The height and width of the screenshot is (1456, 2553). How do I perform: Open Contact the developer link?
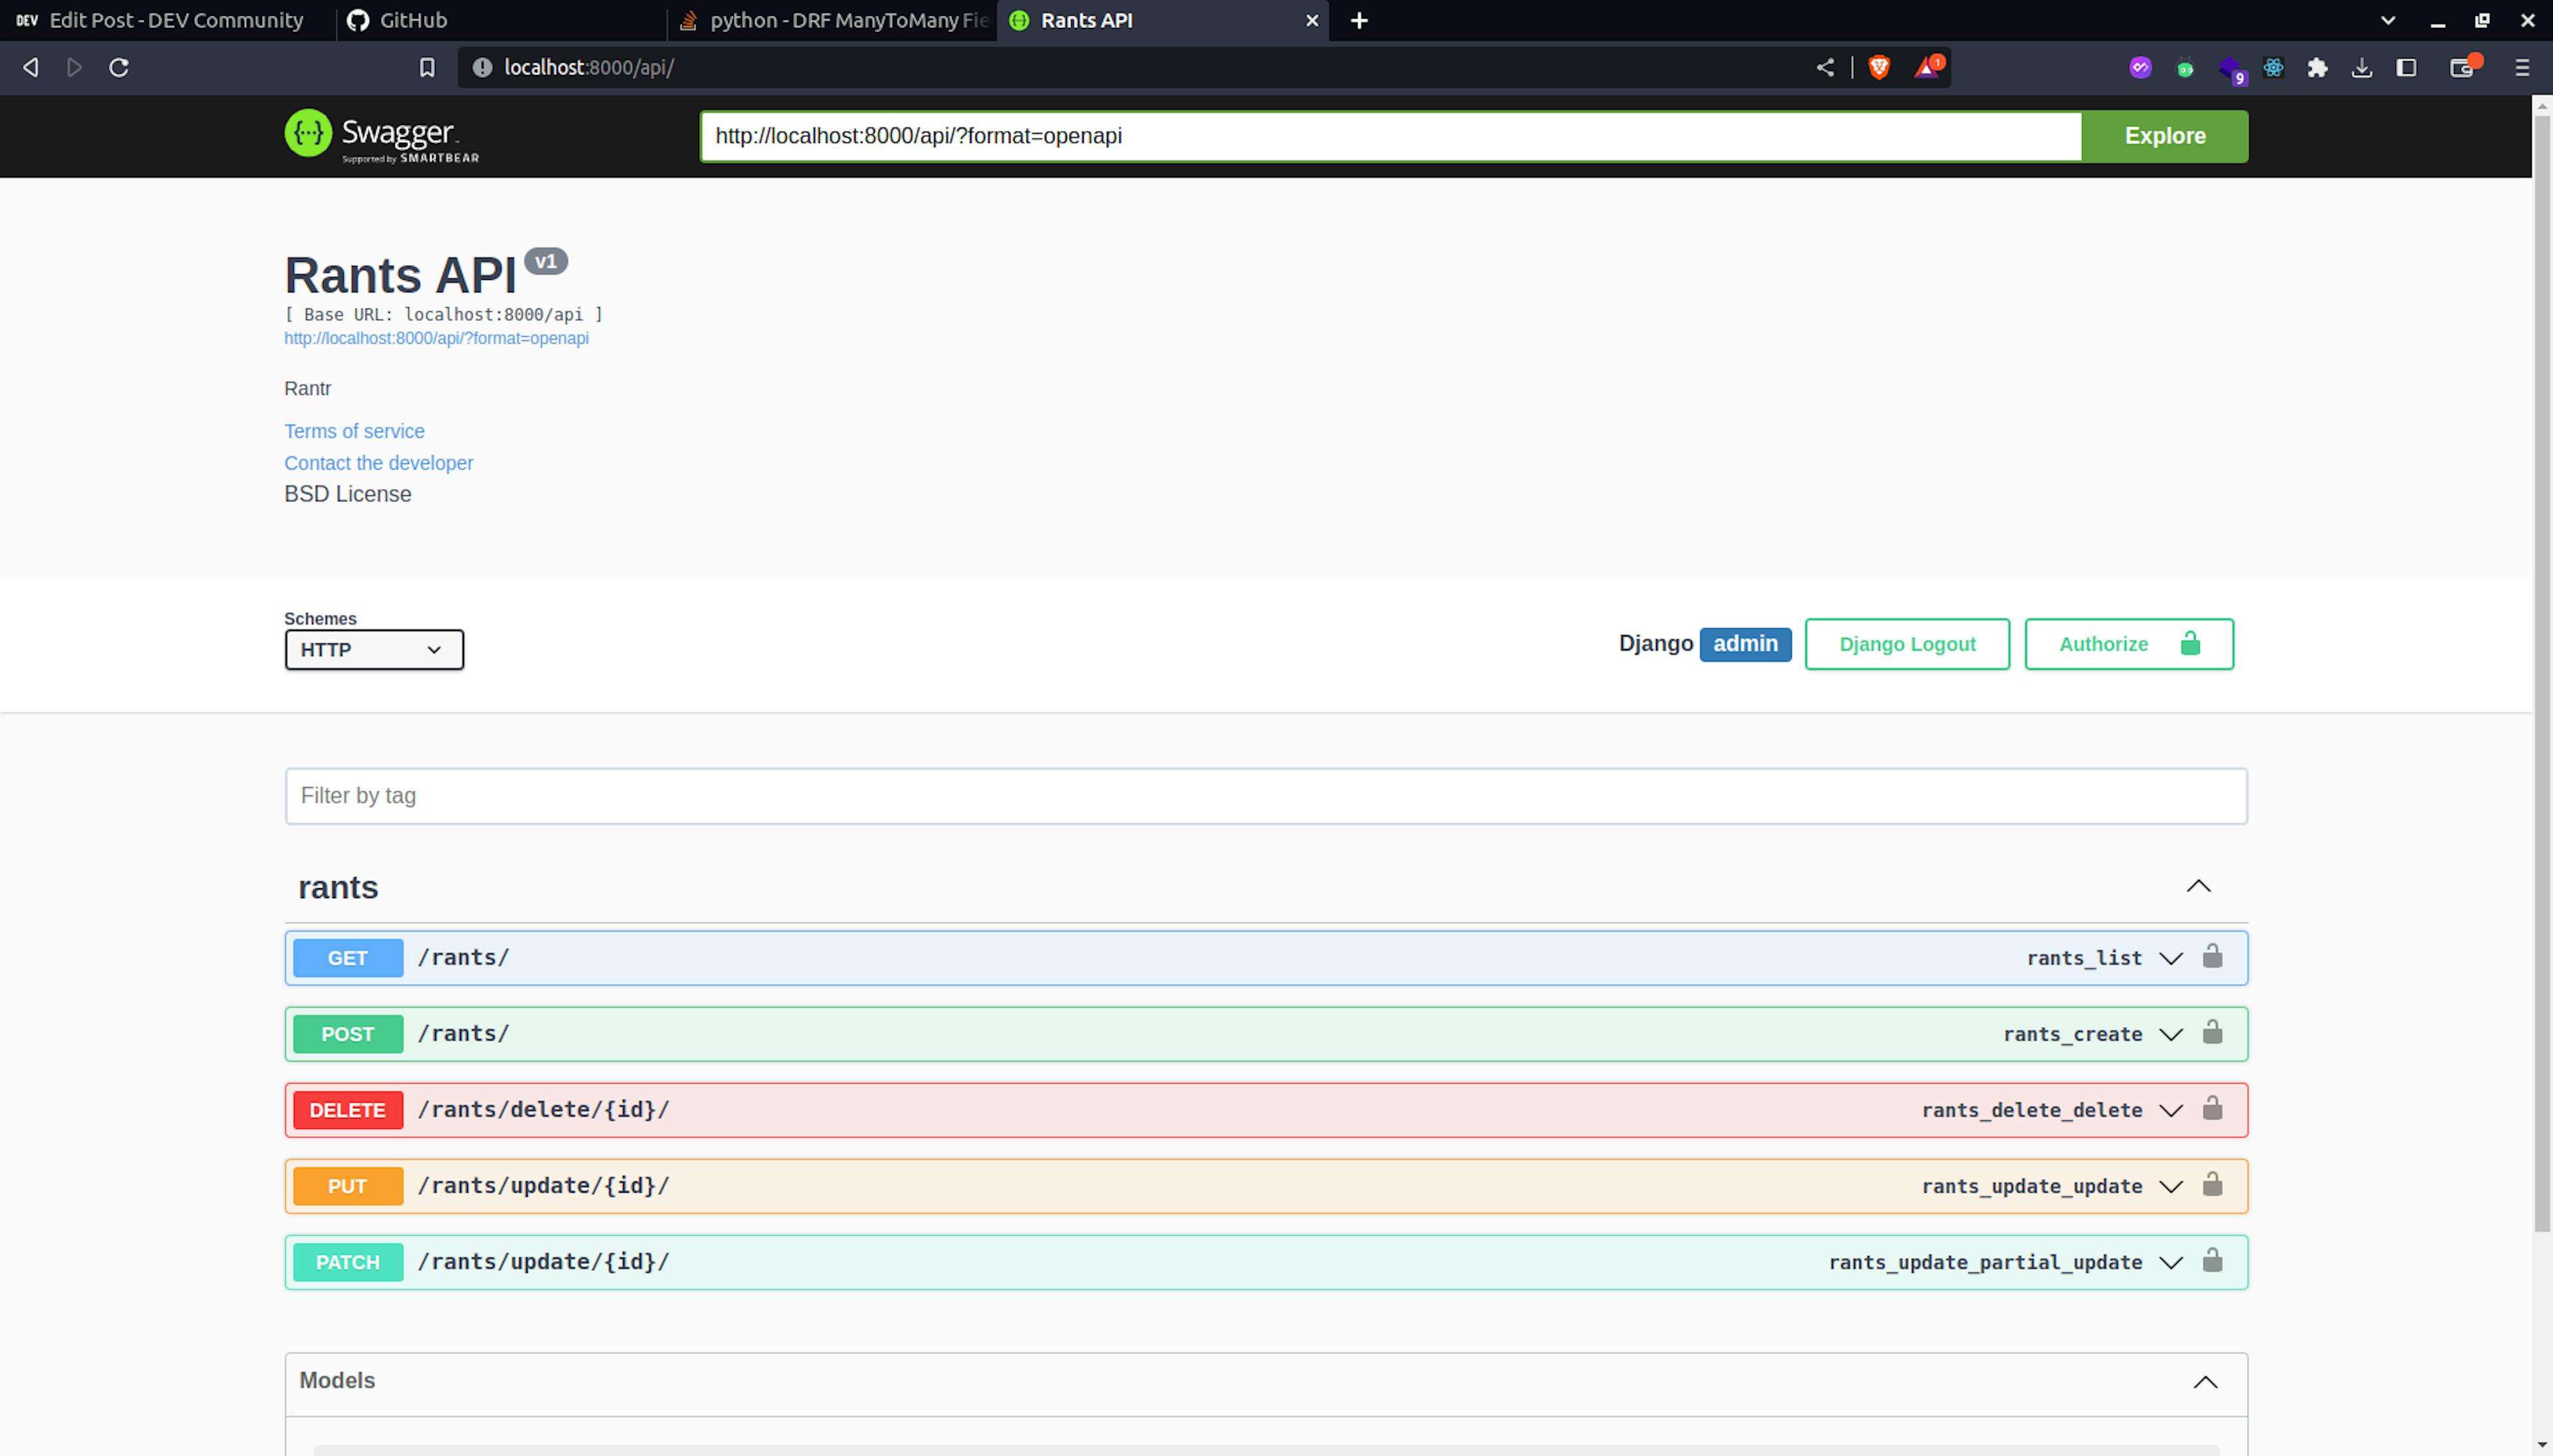click(x=379, y=461)
